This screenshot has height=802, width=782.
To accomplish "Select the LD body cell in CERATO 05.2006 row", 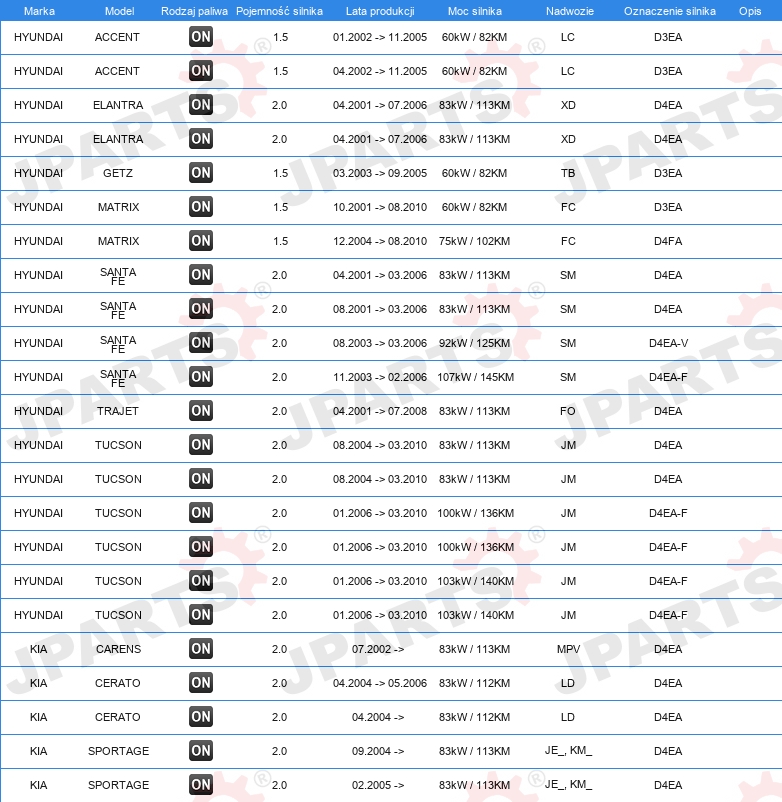I will [x=568, y=683].
